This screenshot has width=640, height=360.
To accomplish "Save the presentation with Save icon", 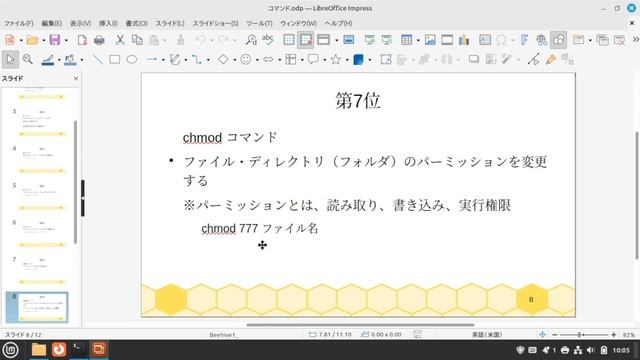I will point(55,40).
